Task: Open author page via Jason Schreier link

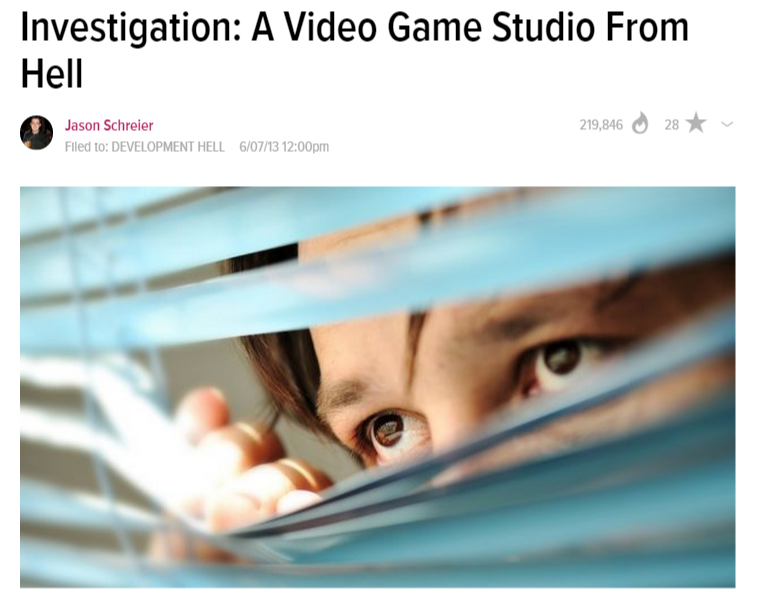Action: click(109, 125)
